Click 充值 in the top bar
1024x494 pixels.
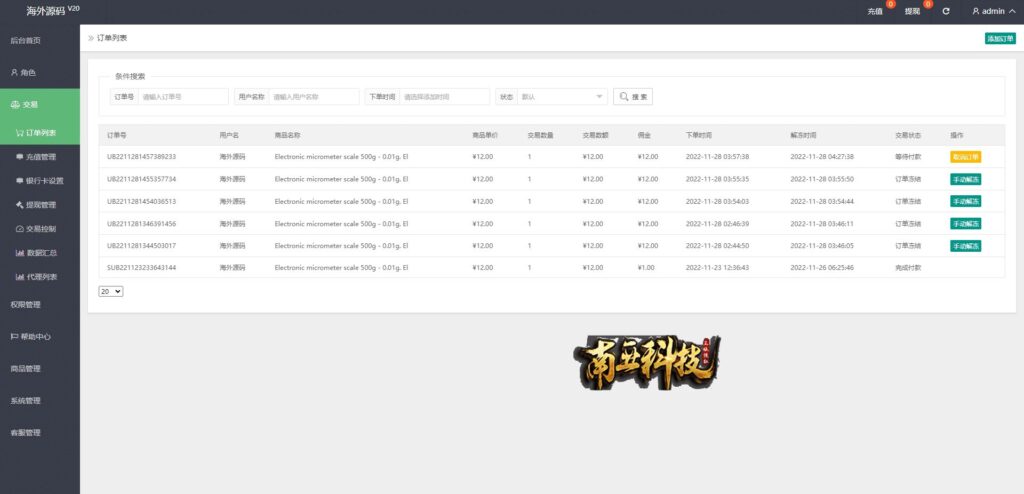(x=874, y=12)
